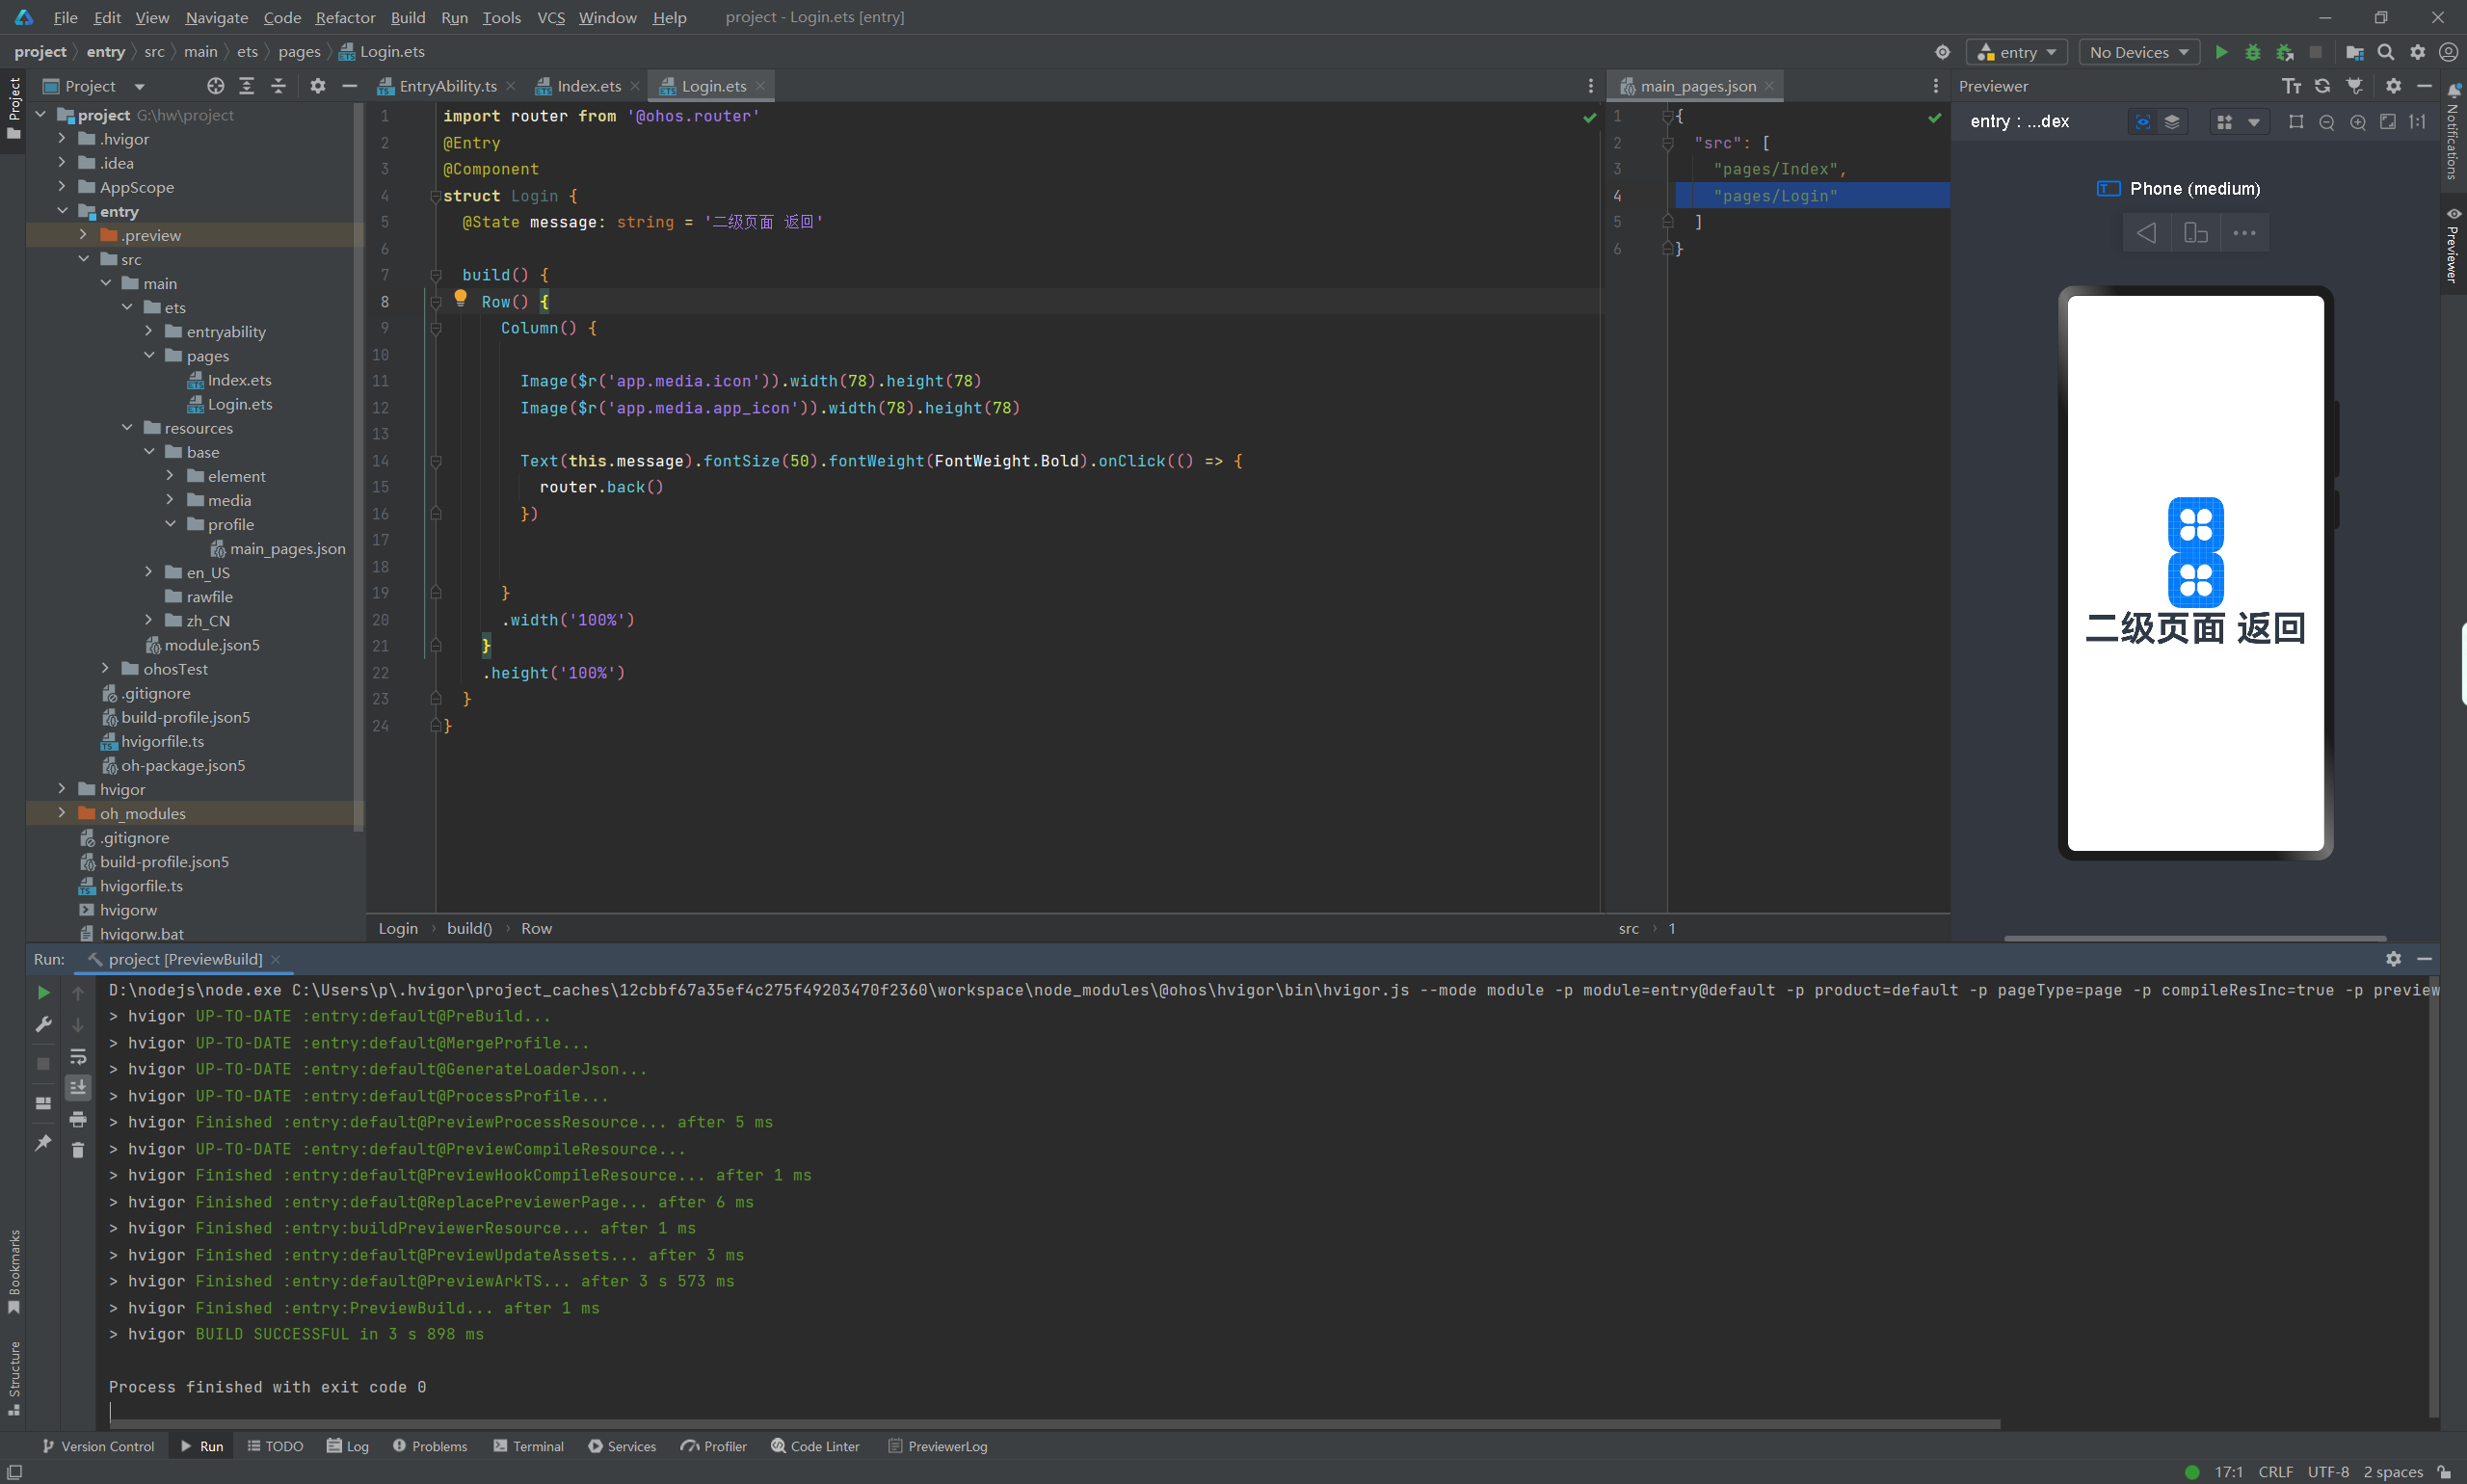The height and width of the screenshot is (1484, 2467).
Task: Open the Terminal tool window
Action: click(x=528, y=1446)
